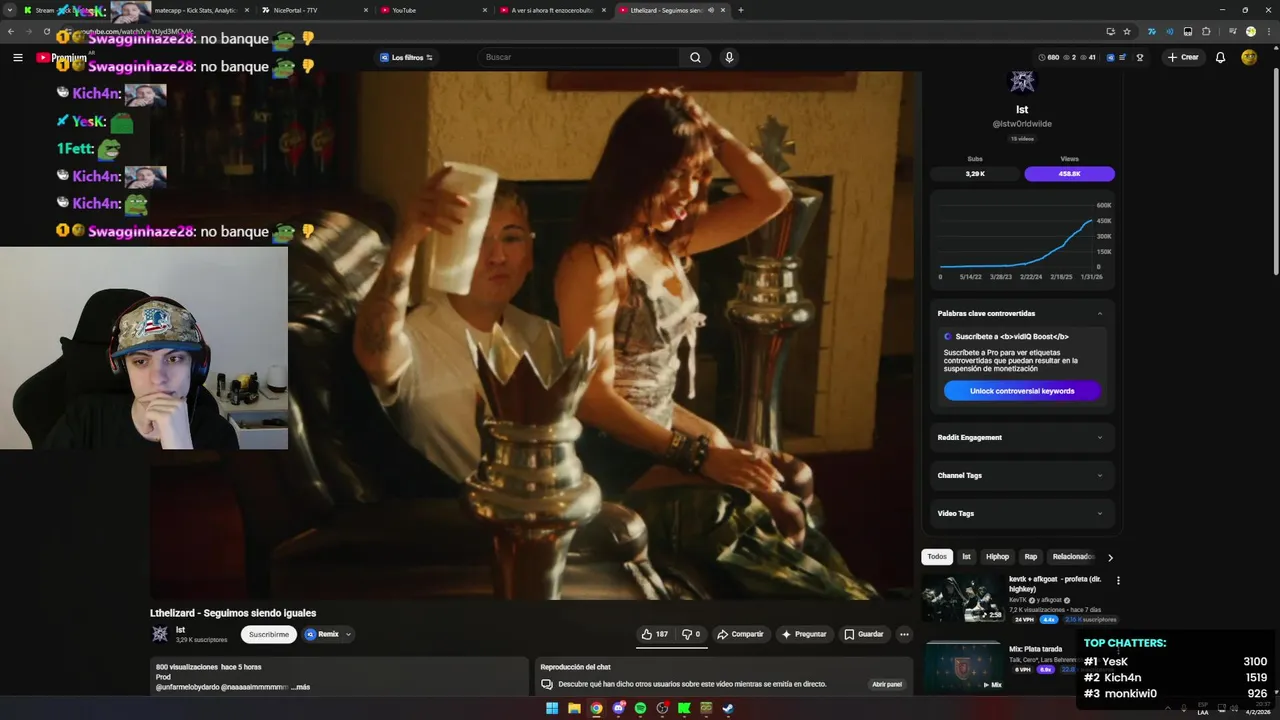This screenshot has height=720, width=1280.
Task: Expand the Video Tags section
Action: pos(1022,513)
